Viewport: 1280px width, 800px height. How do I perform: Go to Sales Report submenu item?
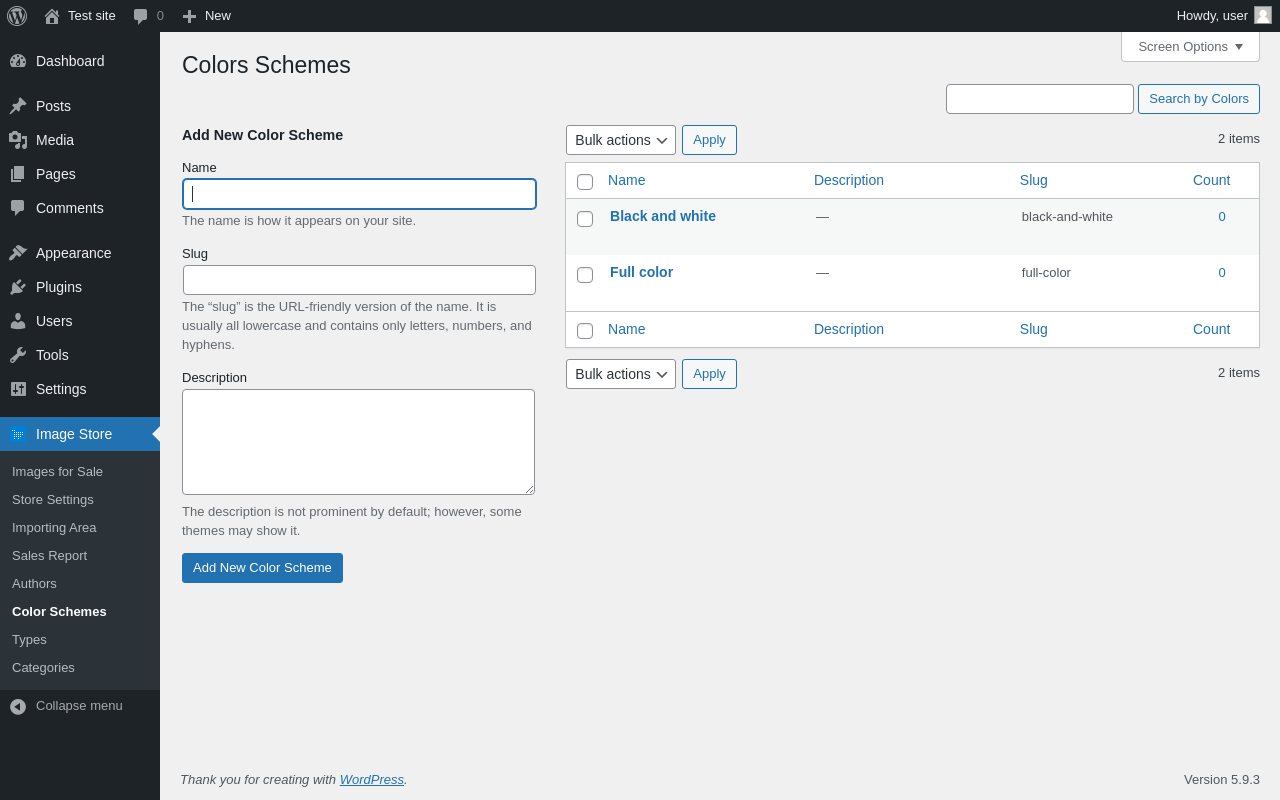coord(49,555)
